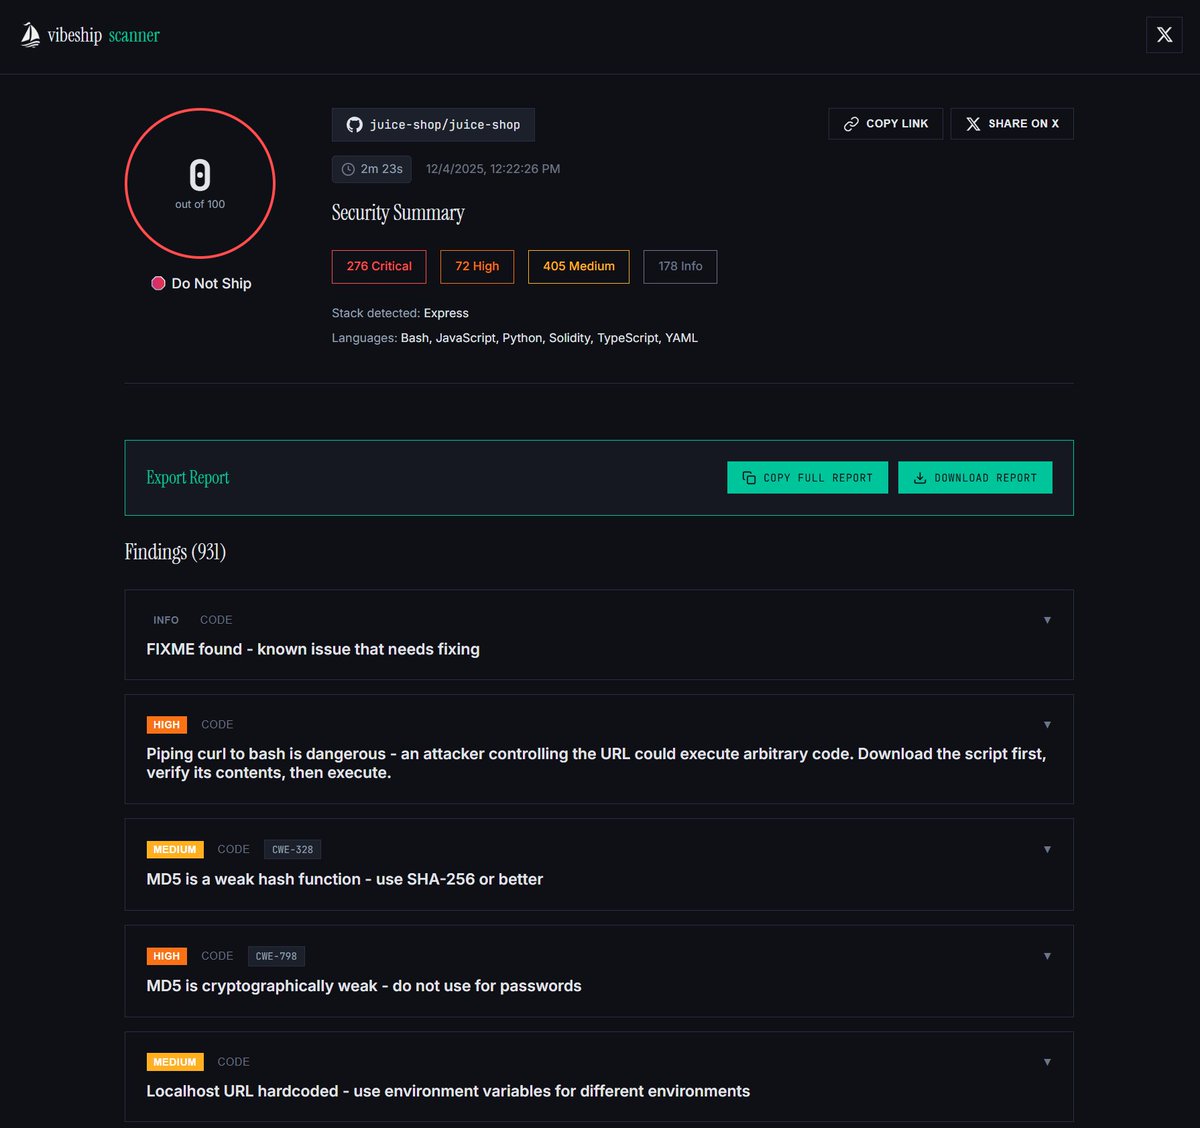The image size is (1200, 1128).
Task: Click the CWE-328 tag
Action: tap(292, 849)
